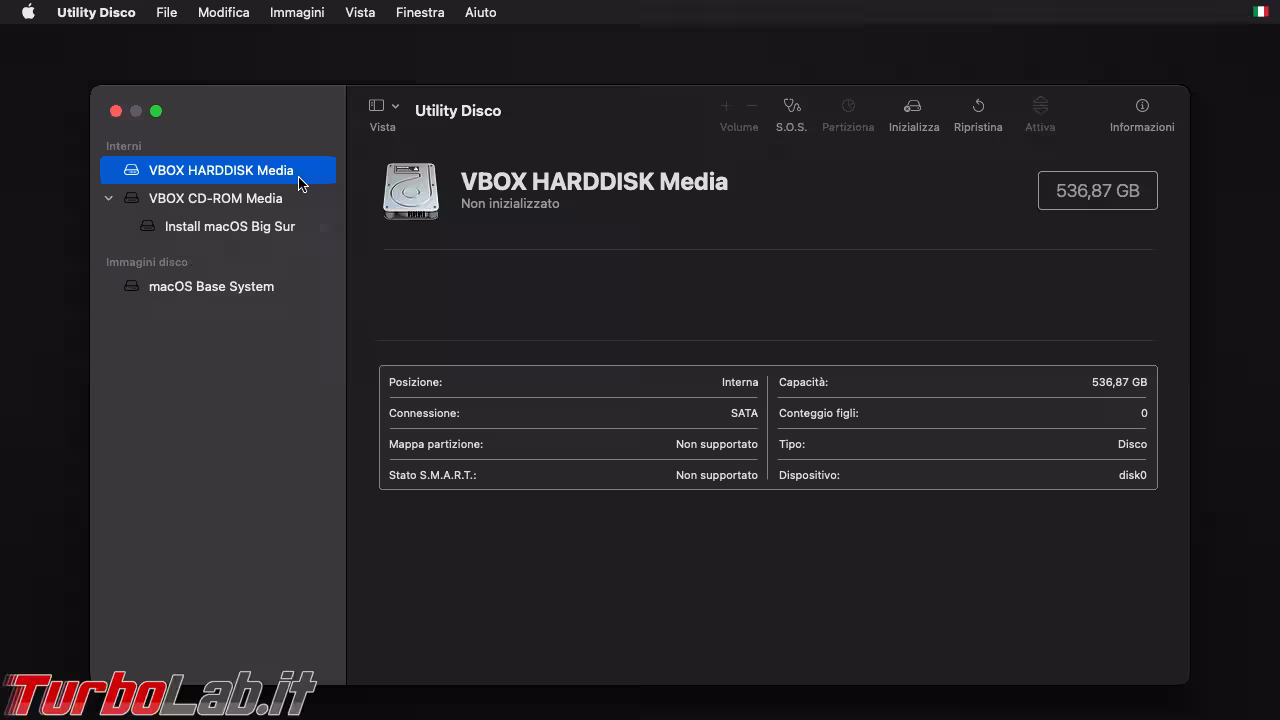Collapse the VBOX CD-ROM Media tree
Screen dimensions: 1280x720
pyautogui.click(x=109, y=198)
